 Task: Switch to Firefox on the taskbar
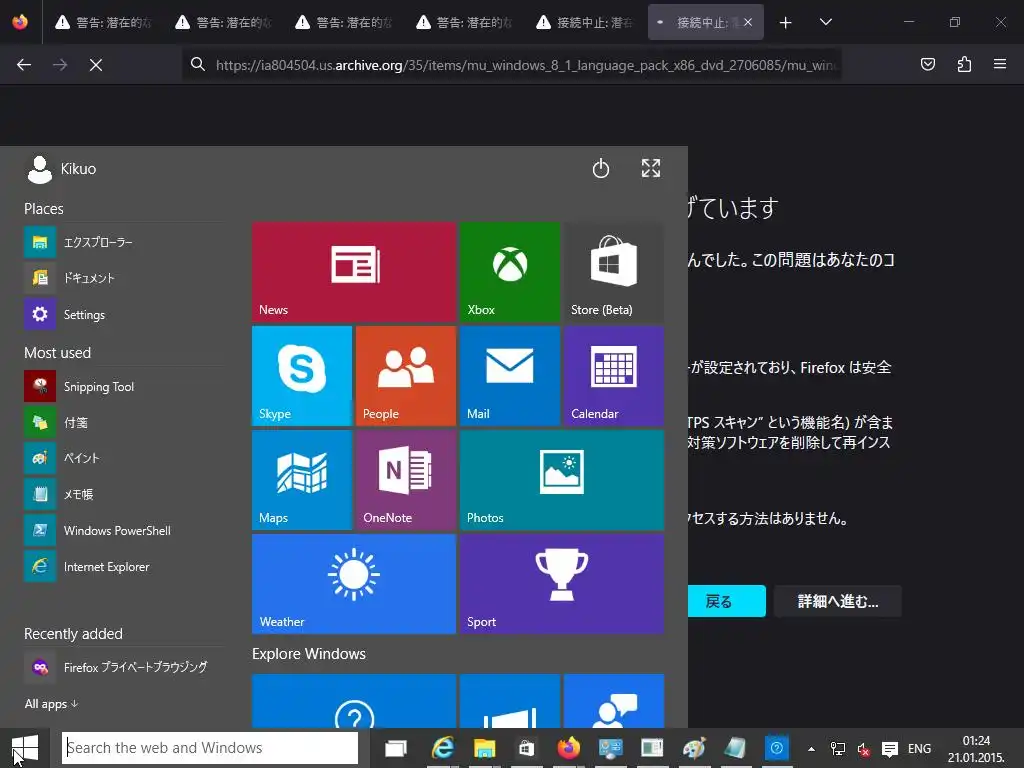(568, 748)
